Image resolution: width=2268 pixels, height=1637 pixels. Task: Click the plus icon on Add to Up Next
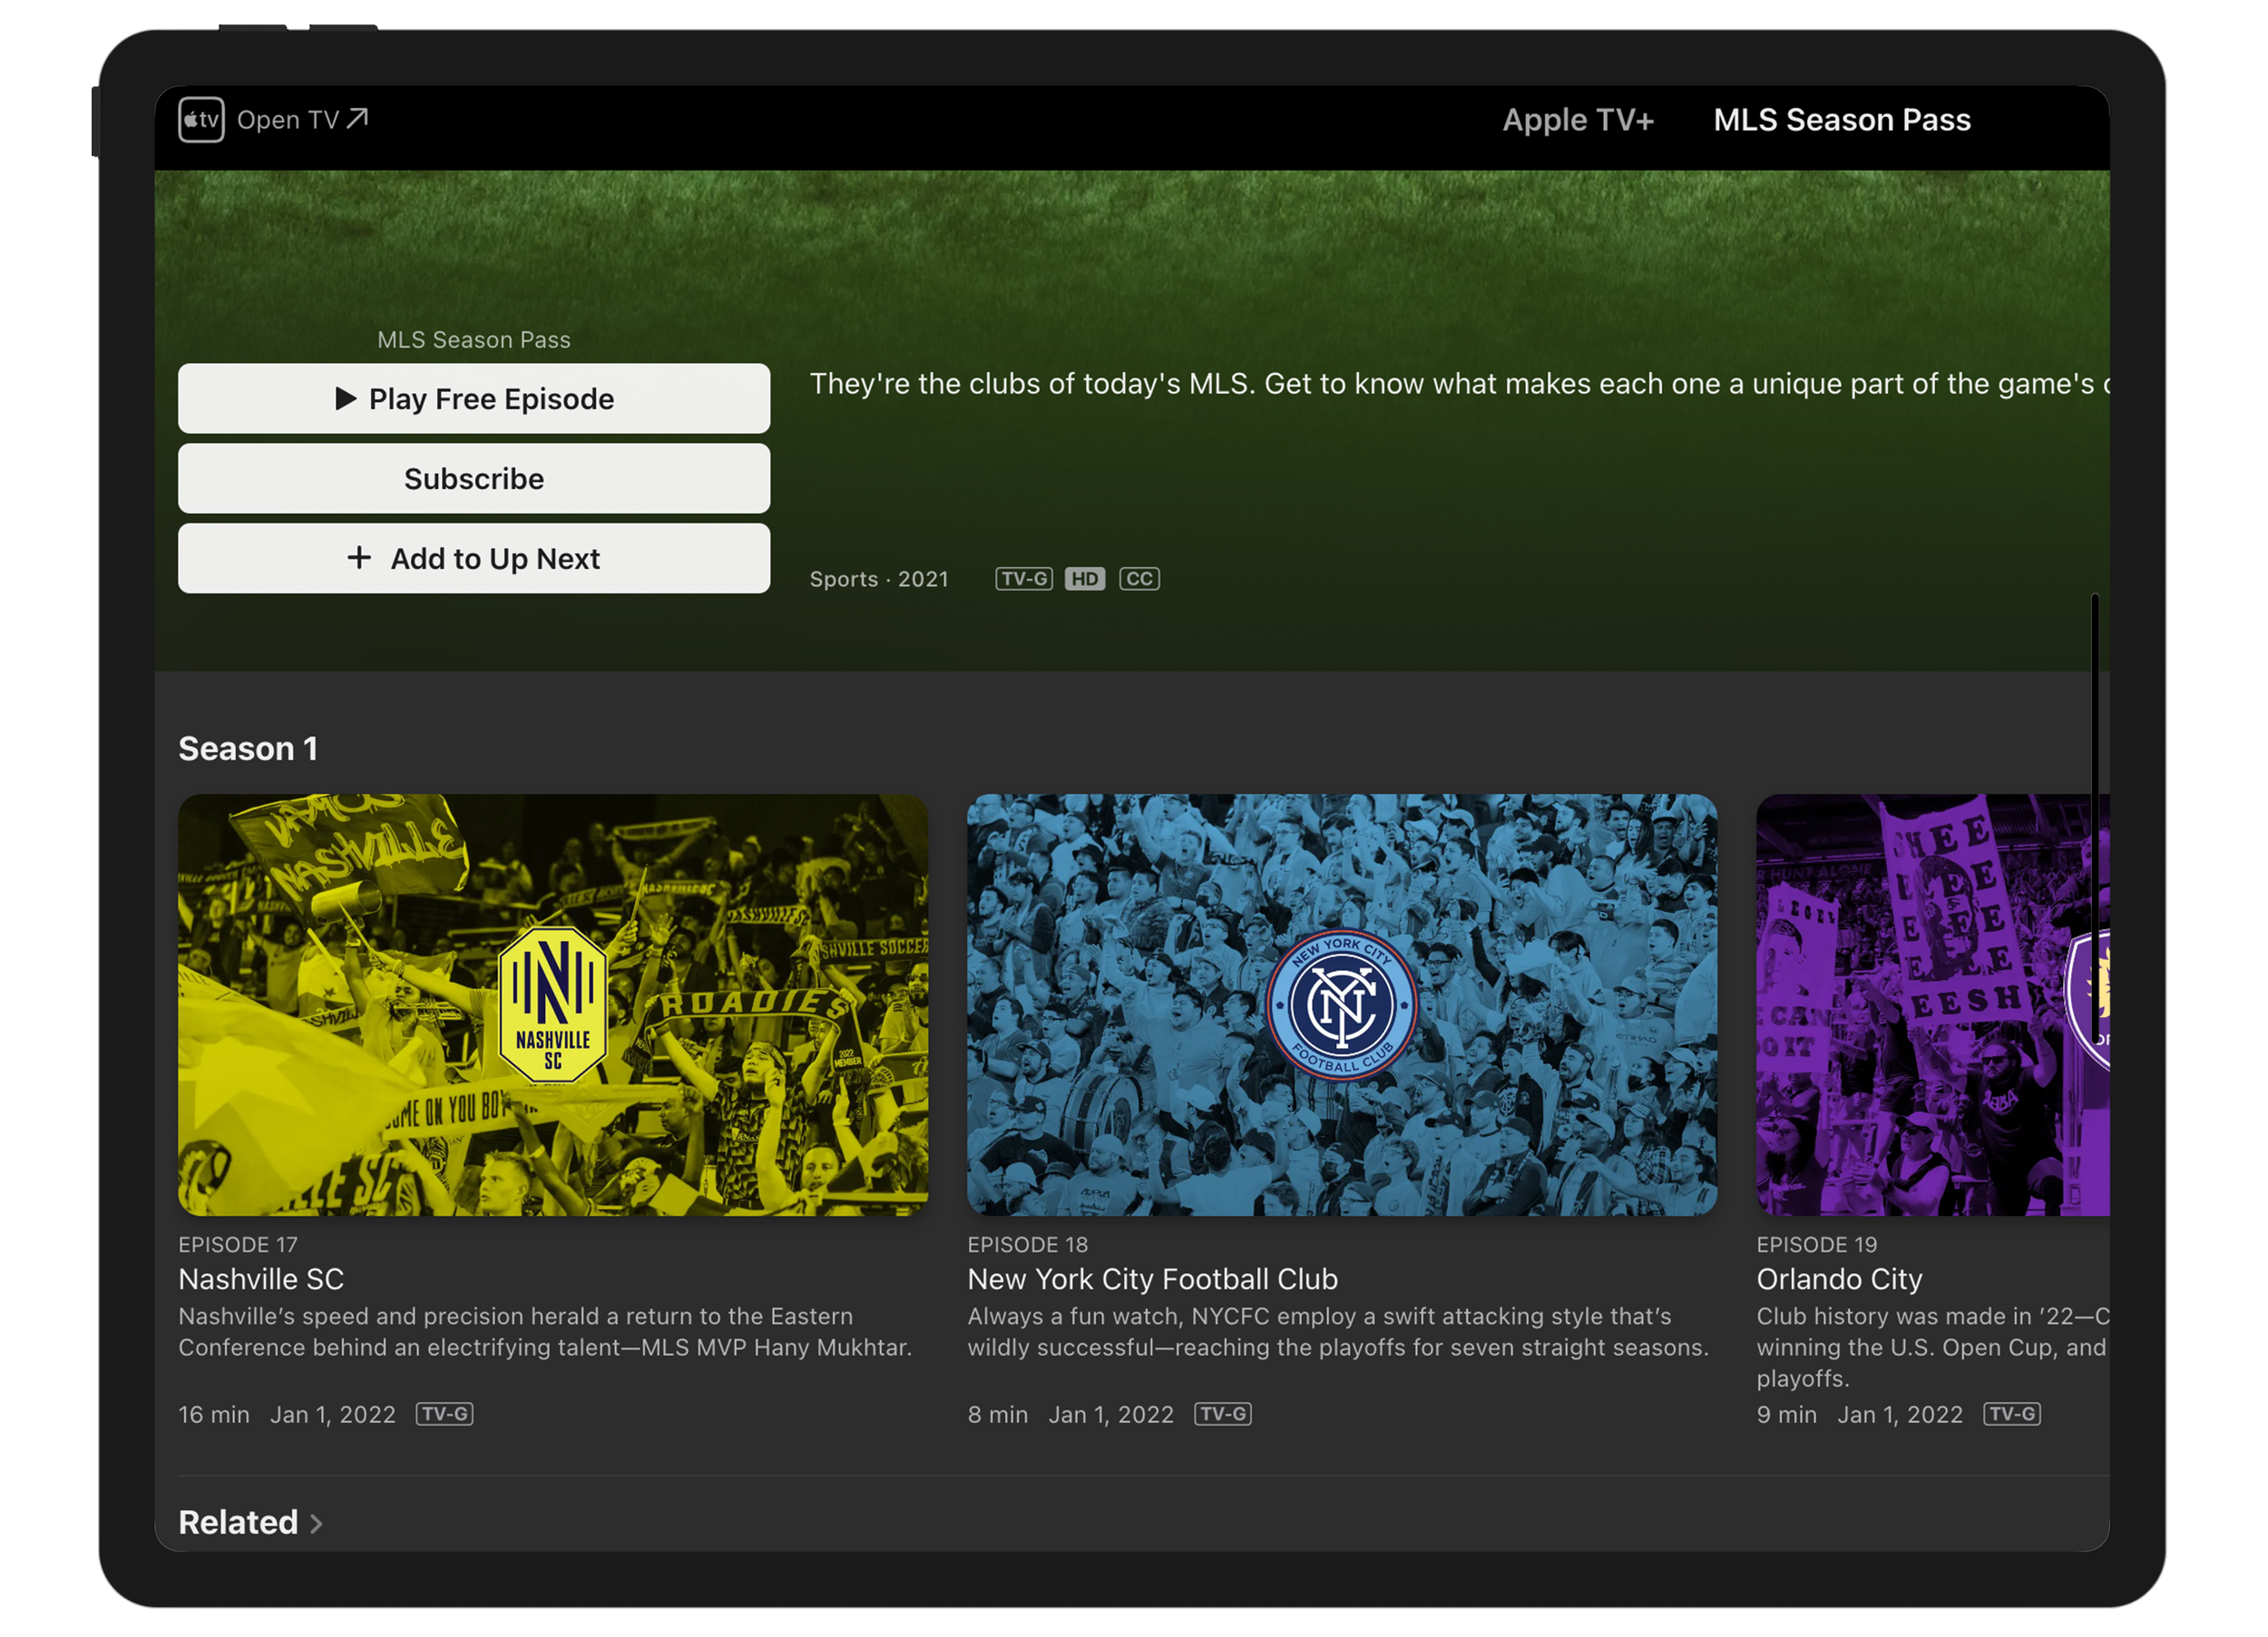(x=358, y=557)
